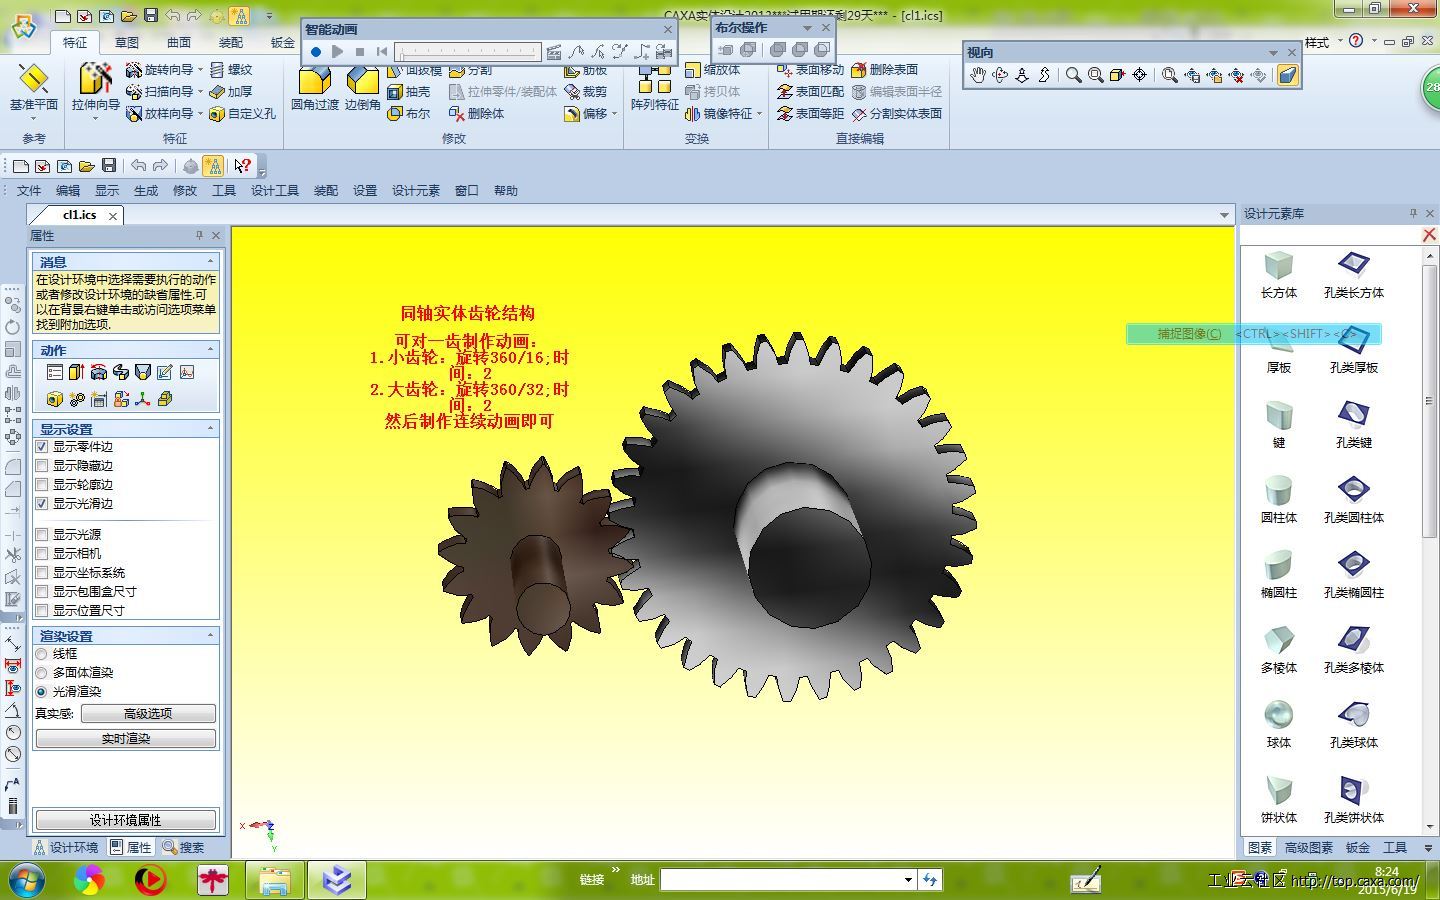Switch to the 草图 ribbon tab

[x=127, y=42]
